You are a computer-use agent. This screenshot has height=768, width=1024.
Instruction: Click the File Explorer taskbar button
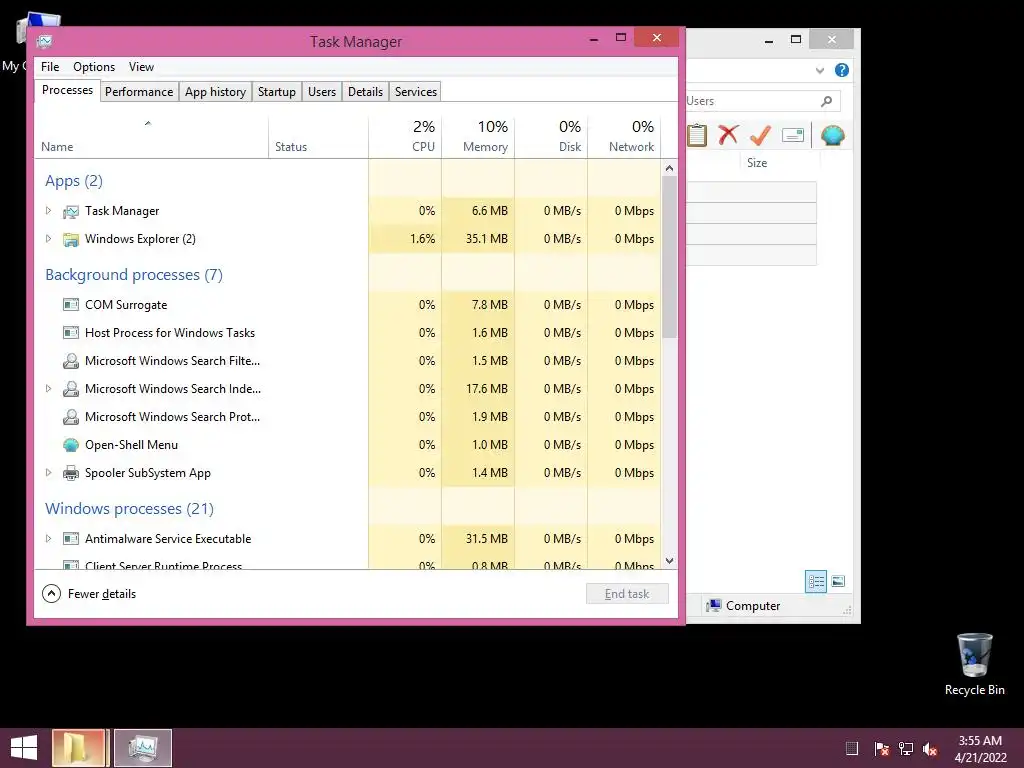click(x=79, y=748)
